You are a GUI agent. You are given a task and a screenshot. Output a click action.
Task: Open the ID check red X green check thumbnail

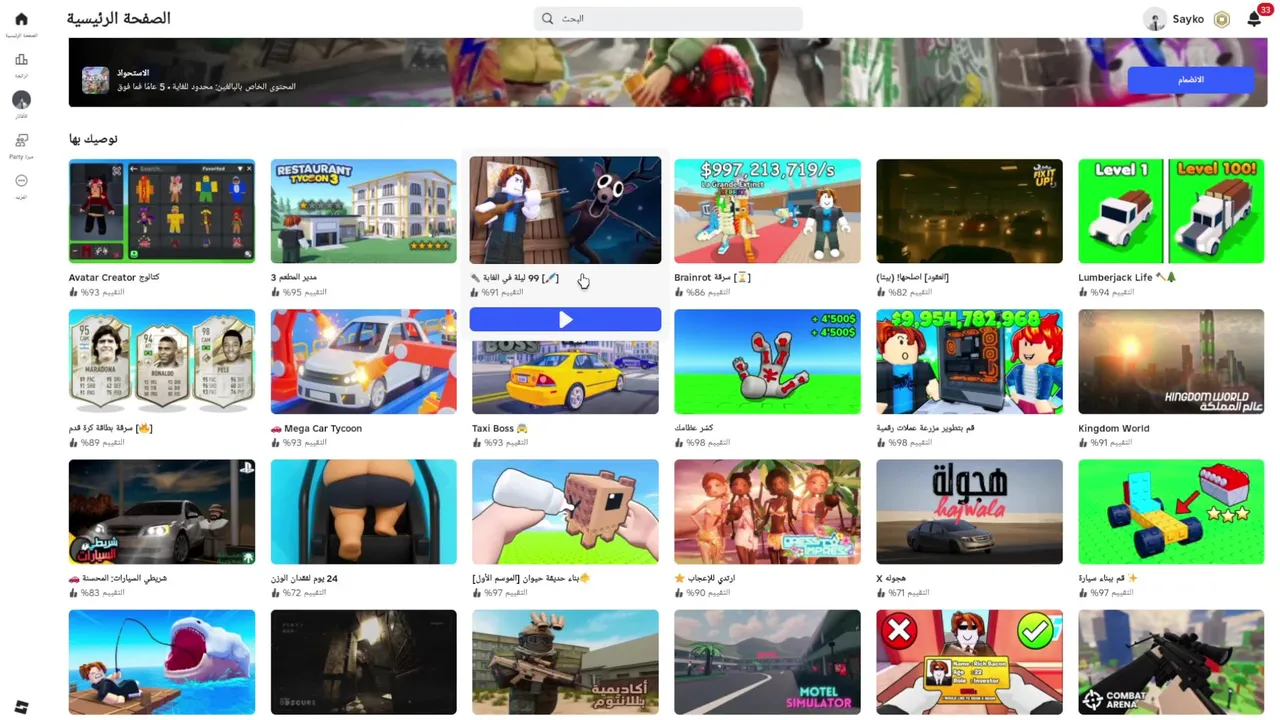coord(969,662)
